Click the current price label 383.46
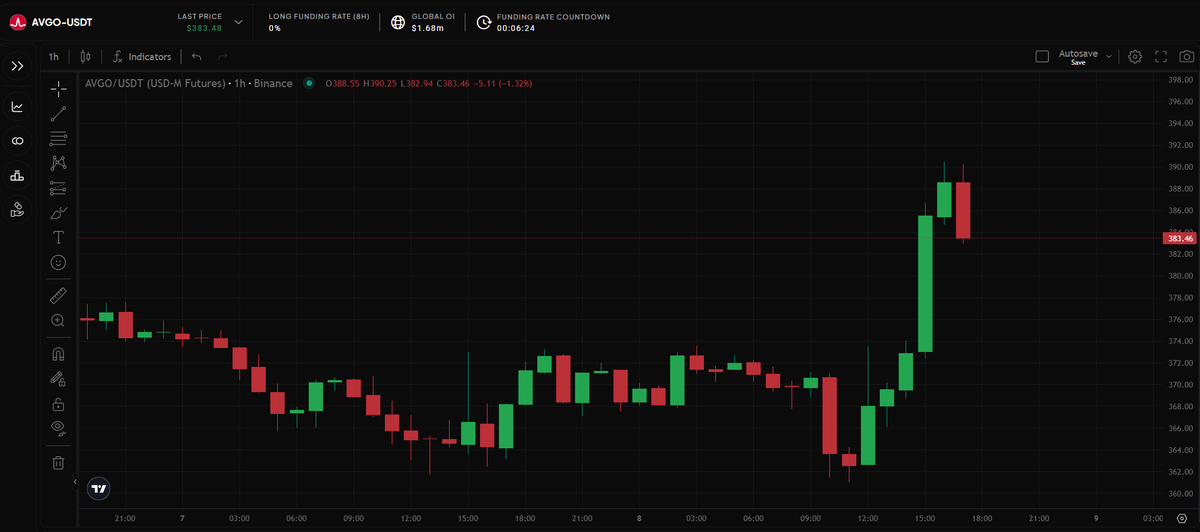Viewport: 1200px width, 532px height. pos(1180,238)
